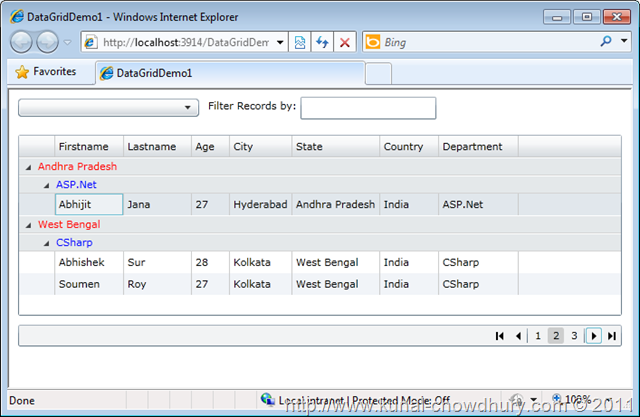The height and width of the screenshot is (417, 640).
Task: Open a new browser tab
Action: click(378, 73)
